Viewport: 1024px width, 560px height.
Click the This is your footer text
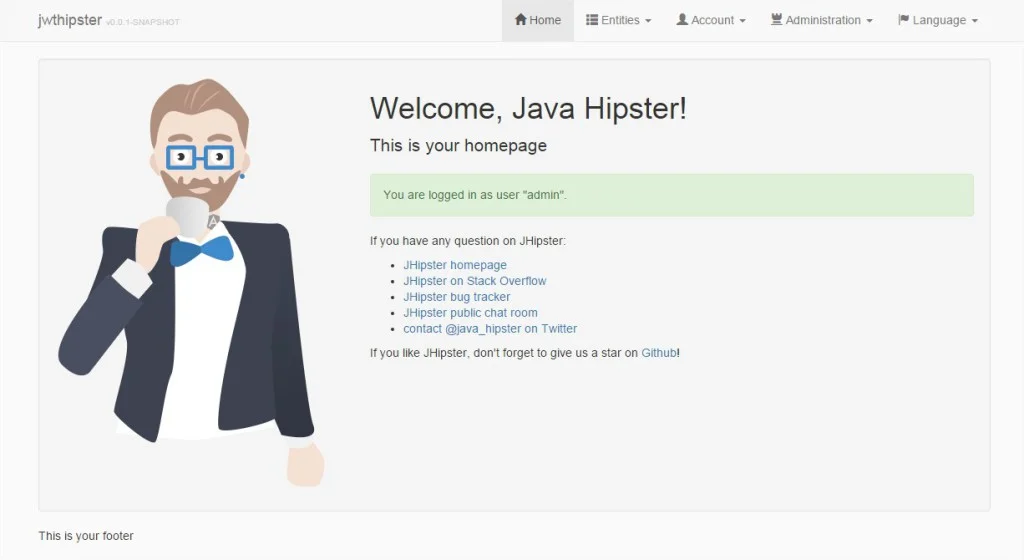[x=86, y=536]
